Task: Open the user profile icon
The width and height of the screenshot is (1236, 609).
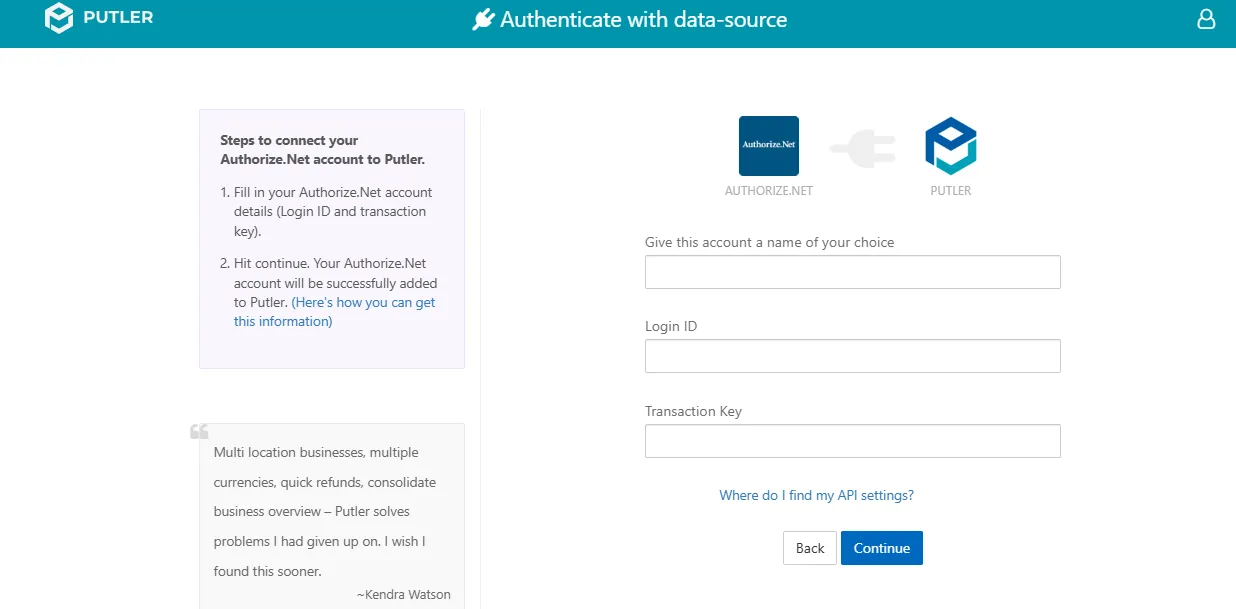Action: pyautogui.click(x=1206, y=19)
